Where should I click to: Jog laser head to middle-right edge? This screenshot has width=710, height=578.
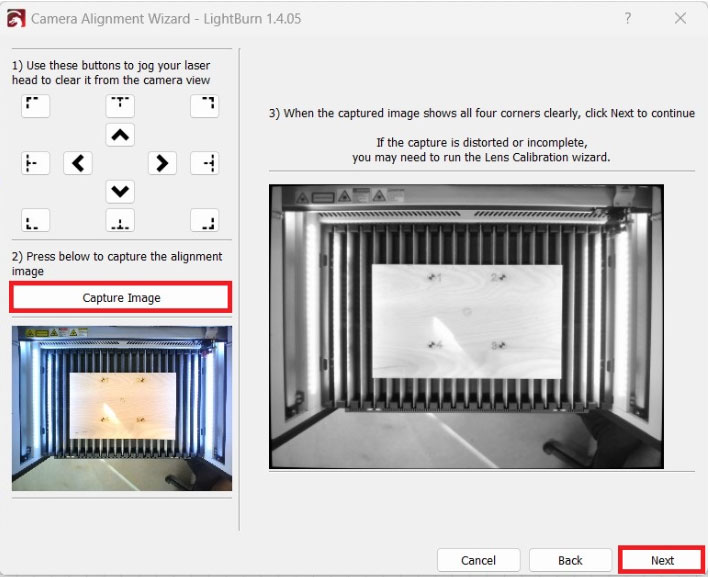coord(205,163)
